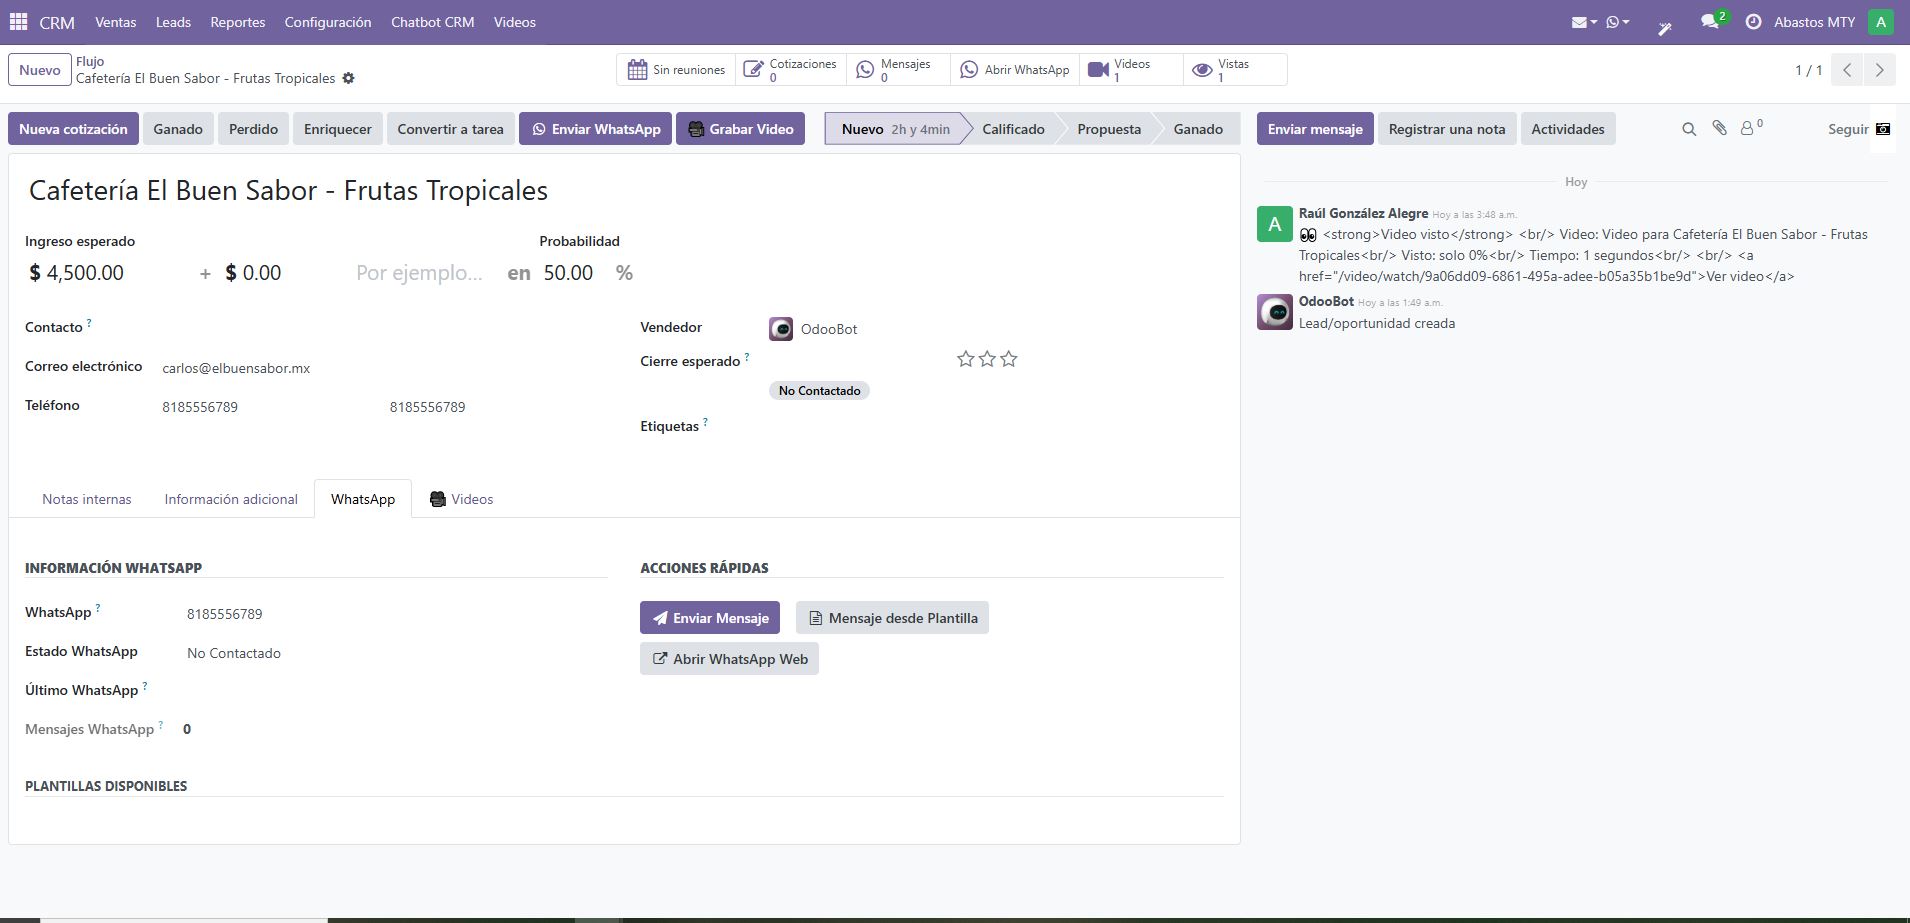Open the email envelope dropdown in the top bar

[x=1580, y=21]
